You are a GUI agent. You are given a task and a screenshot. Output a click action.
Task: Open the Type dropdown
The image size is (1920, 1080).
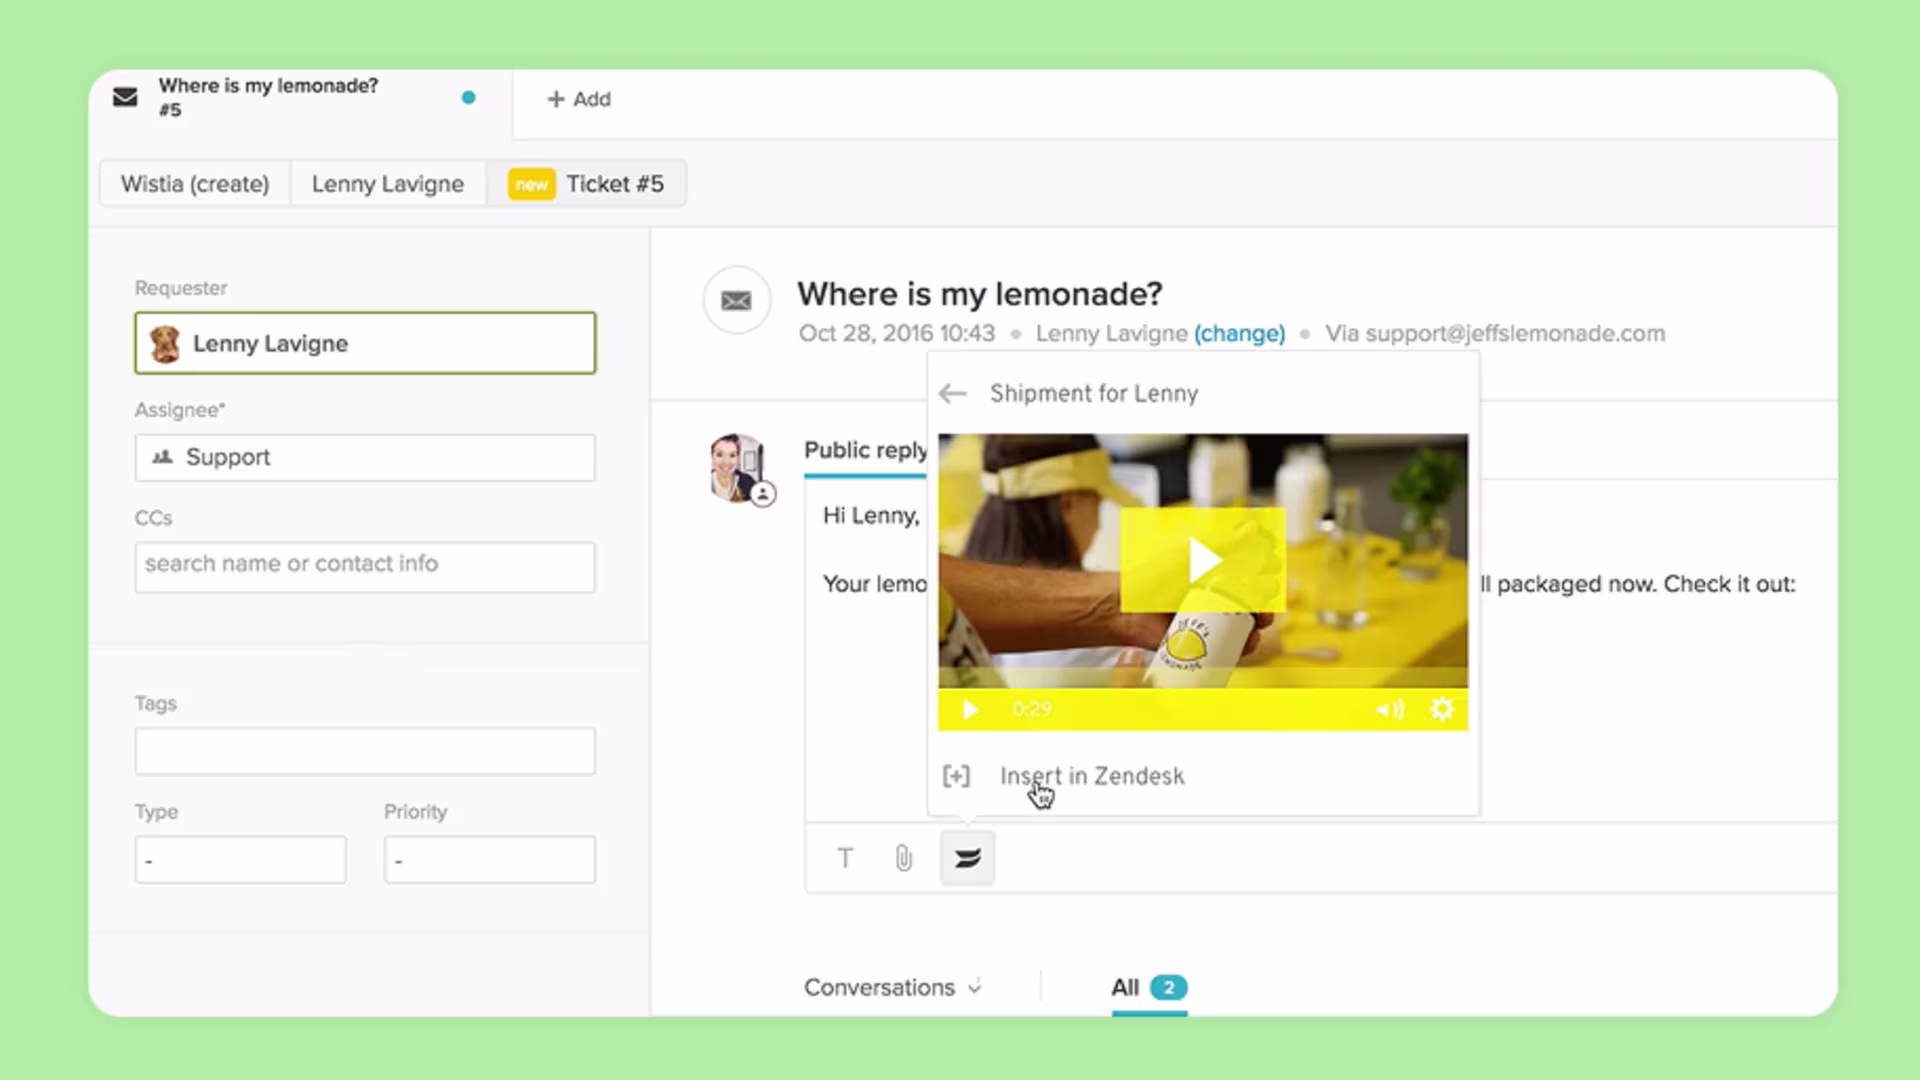tap(241, 860)
